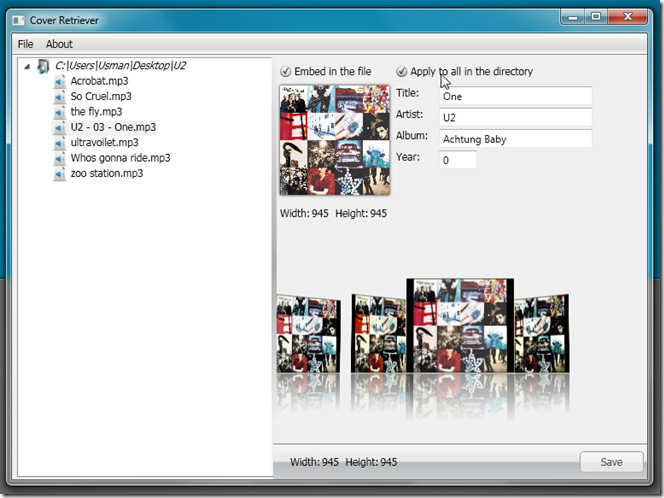Select the leftmost cover in the carousel
664x498 pixels.
308,334
